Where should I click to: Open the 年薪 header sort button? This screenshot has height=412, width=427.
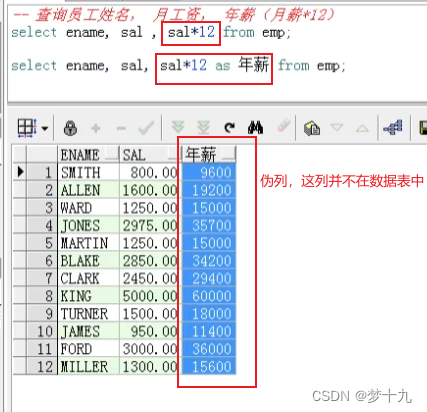point(228,154)
